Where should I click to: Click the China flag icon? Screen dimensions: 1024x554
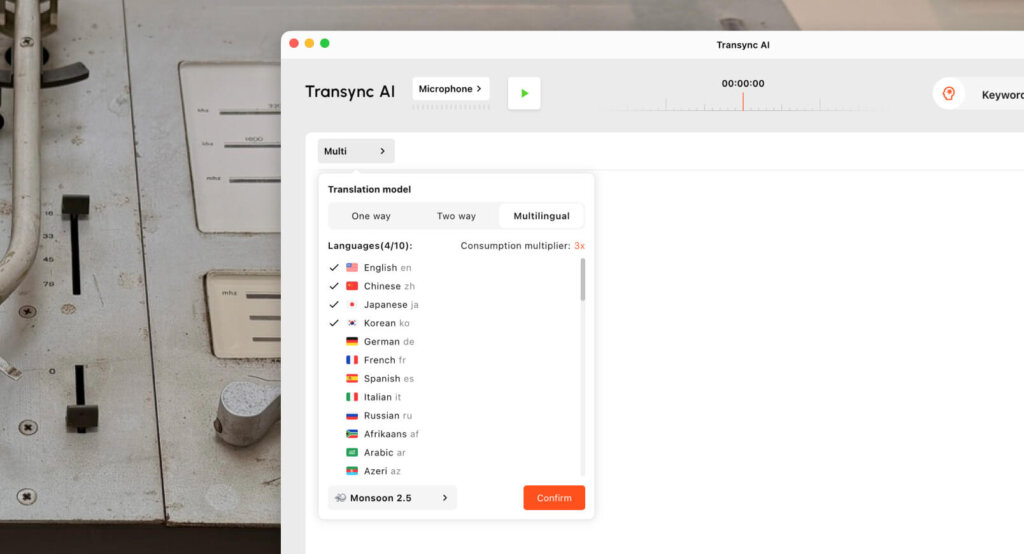[x=352, y=286]
